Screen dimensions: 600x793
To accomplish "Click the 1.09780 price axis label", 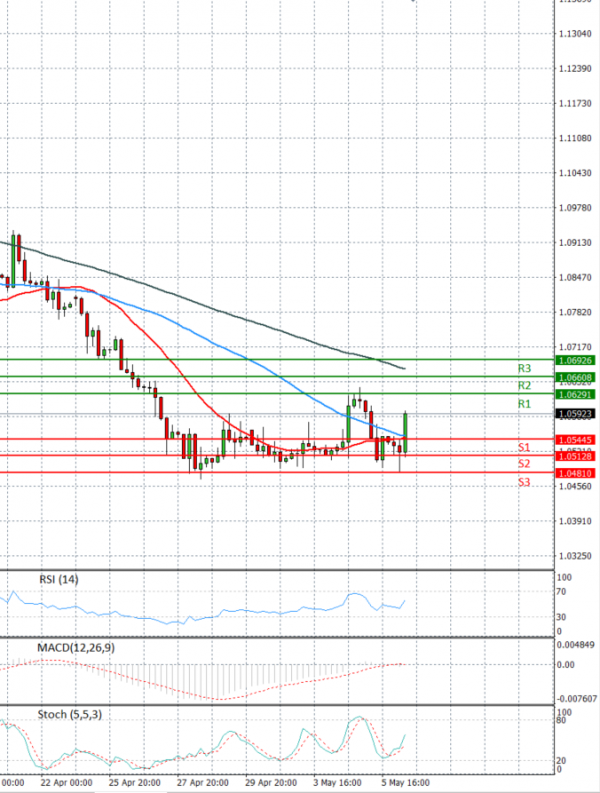I will tap(575, 208).
